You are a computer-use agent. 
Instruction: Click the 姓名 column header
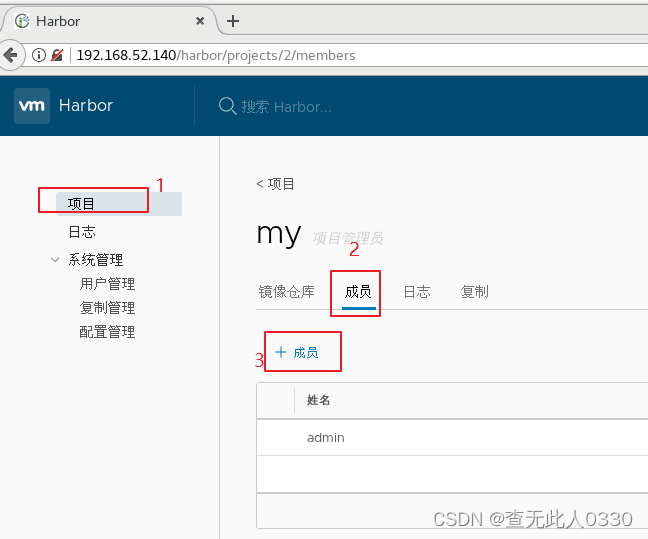click(x=318, y=400)
